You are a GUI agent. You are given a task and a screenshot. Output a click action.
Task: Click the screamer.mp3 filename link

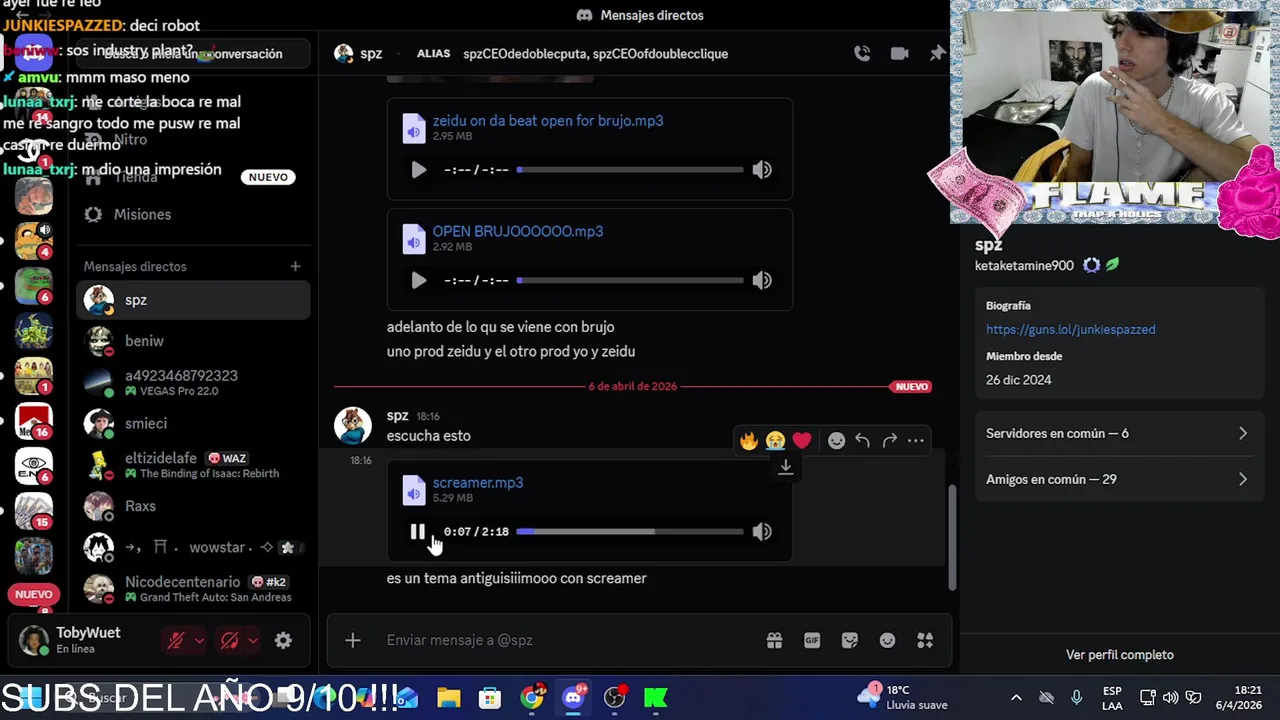[x=478, y=483]
